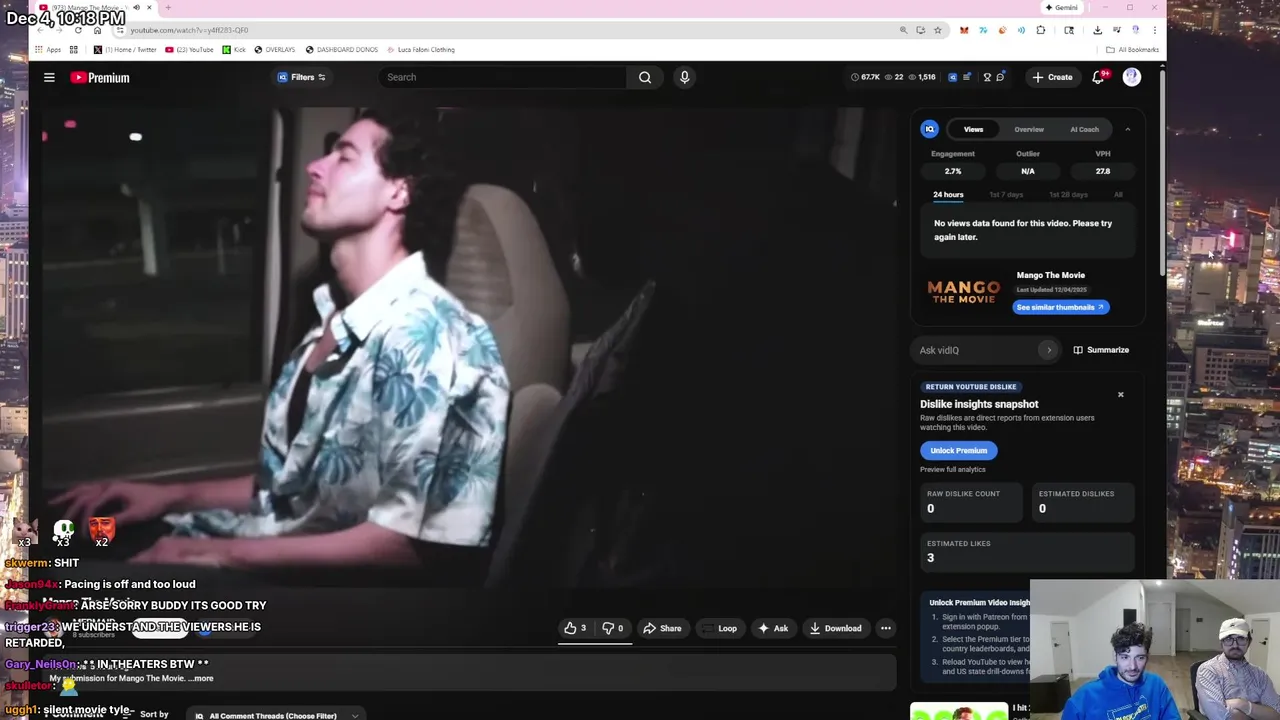
Task: Click Unlock Premium button
Action: tap(958, 450)
